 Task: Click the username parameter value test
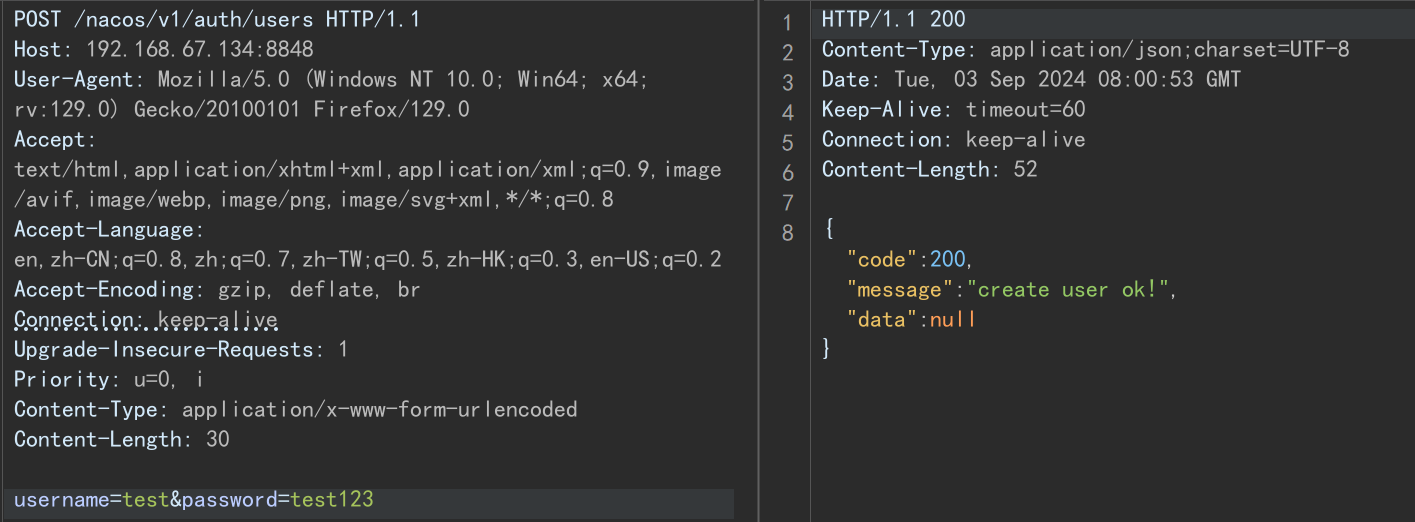click(144, 499)
